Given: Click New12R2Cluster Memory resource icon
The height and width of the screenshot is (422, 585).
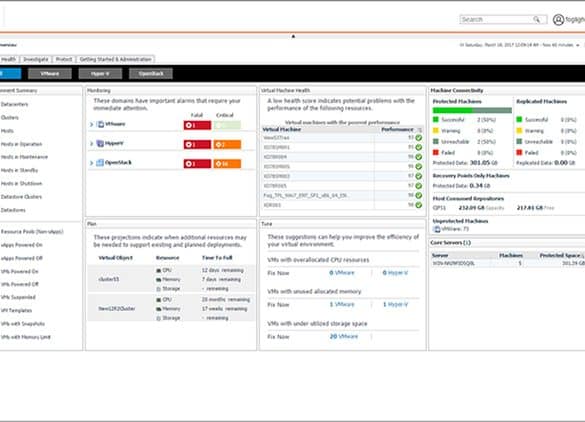Looking at the screenshot, I should coord(159,309).
